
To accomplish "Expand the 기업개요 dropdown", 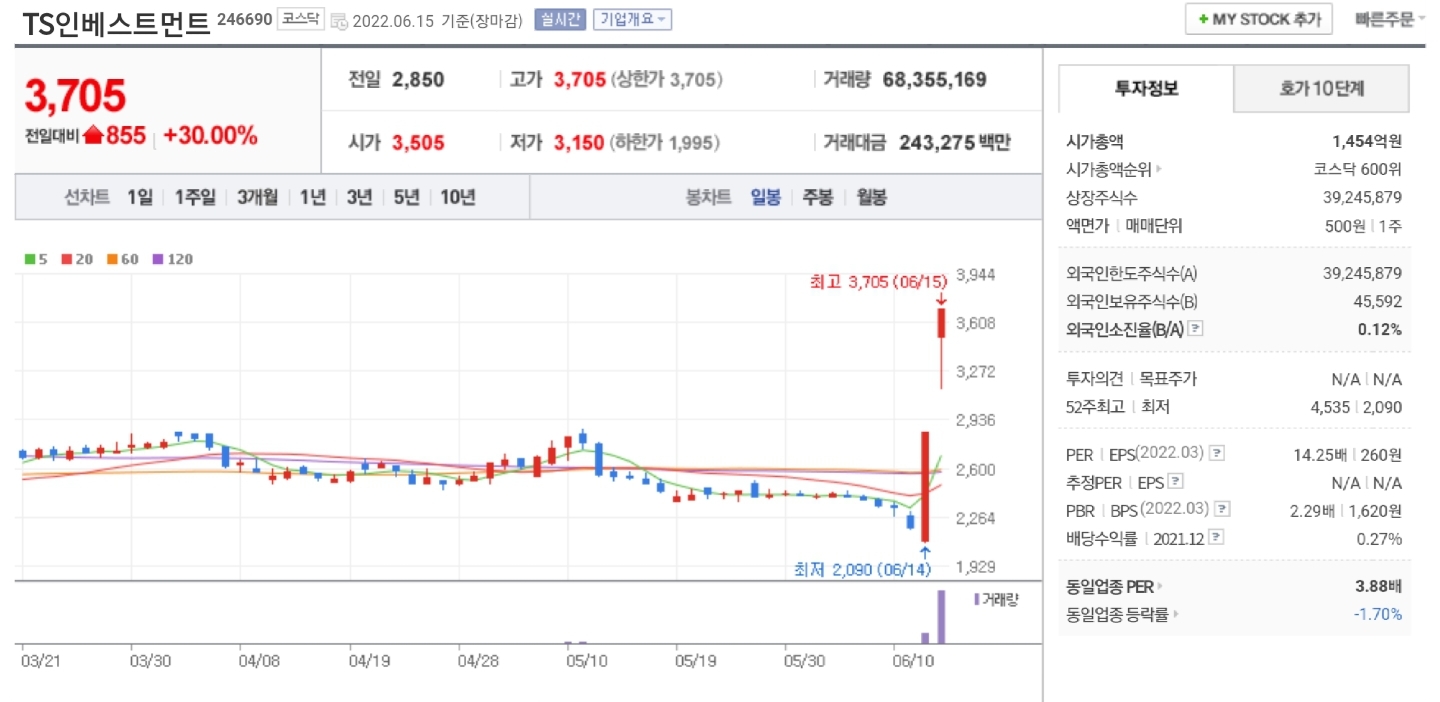I will [x=632, y=19].
